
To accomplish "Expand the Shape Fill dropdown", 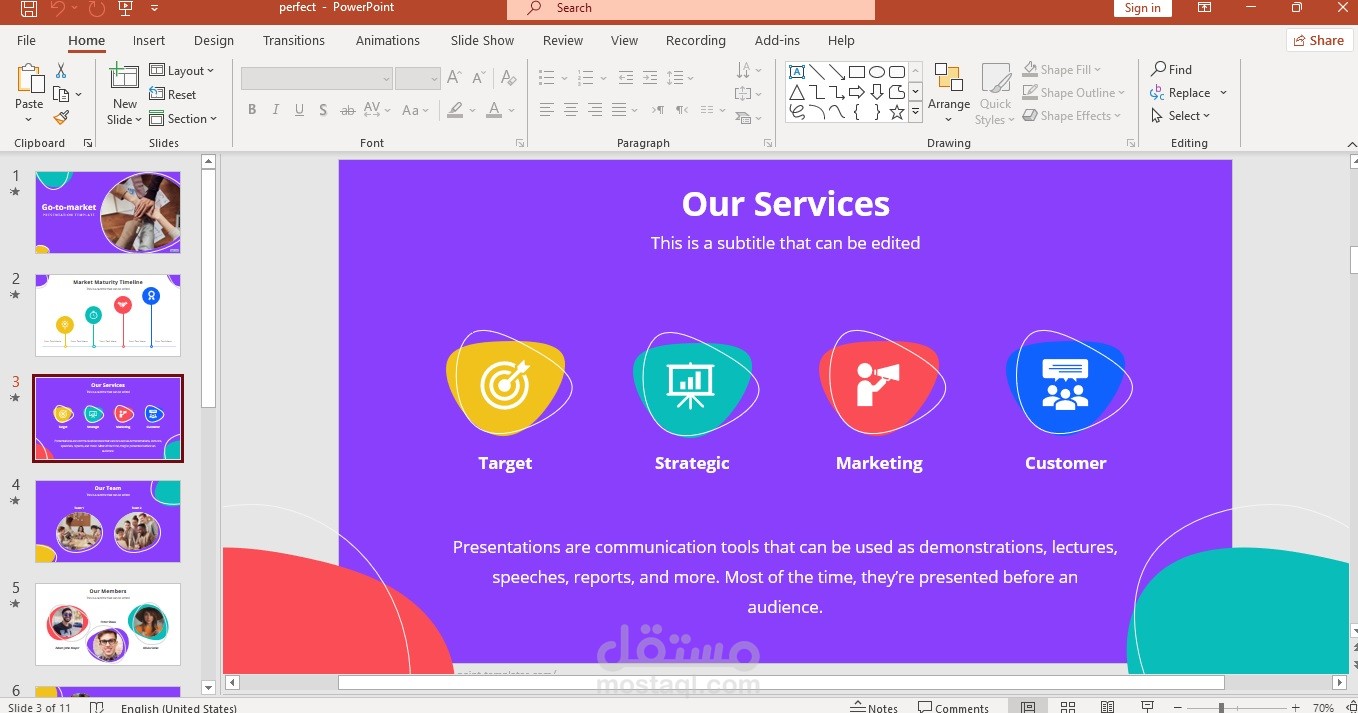I will click(1061, 70).
